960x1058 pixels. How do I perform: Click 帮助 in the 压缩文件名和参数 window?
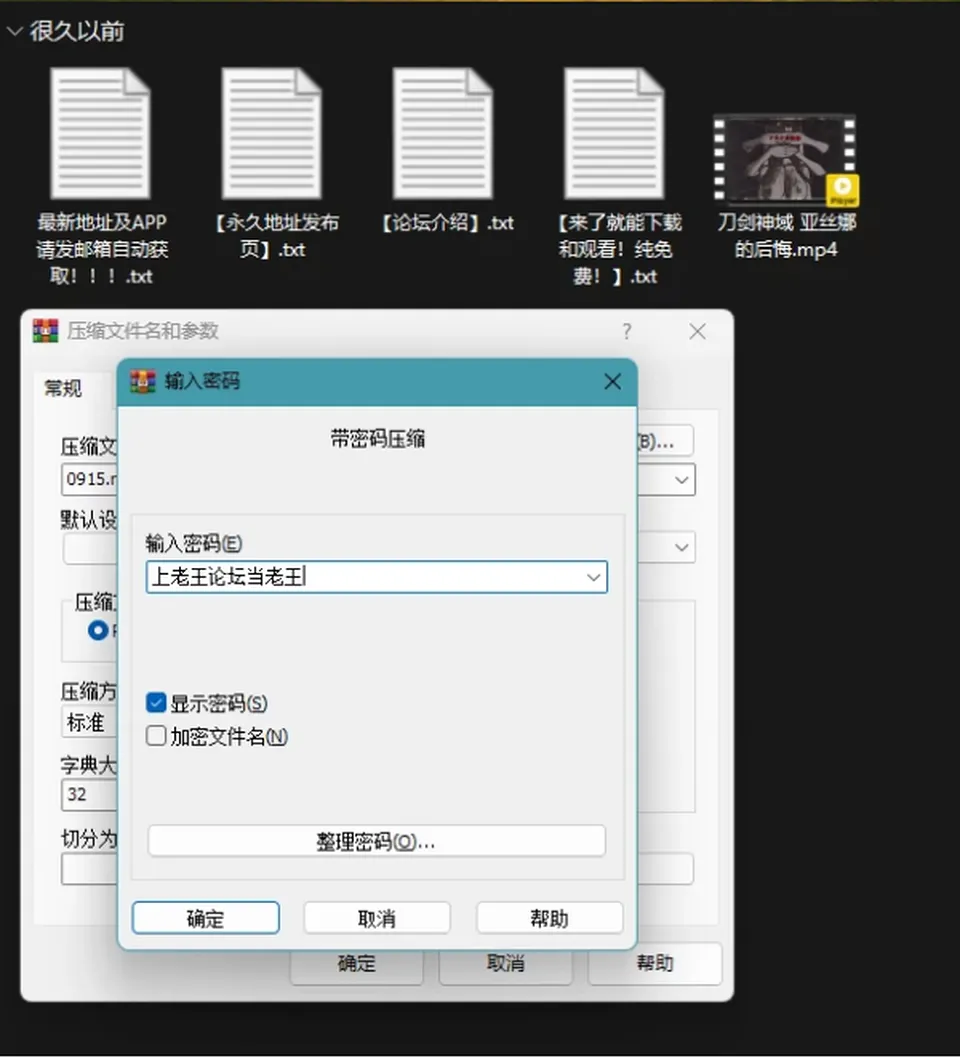[655, 964]
